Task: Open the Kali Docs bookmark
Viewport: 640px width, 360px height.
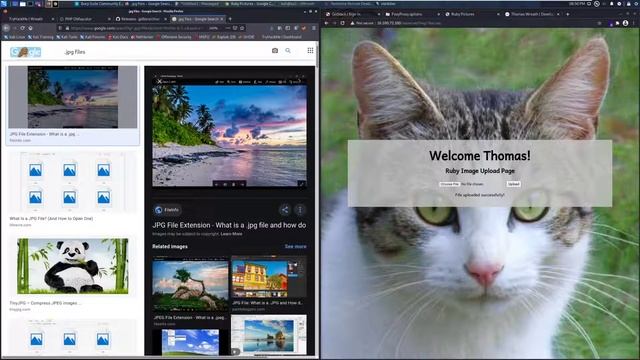Action: 118,37
